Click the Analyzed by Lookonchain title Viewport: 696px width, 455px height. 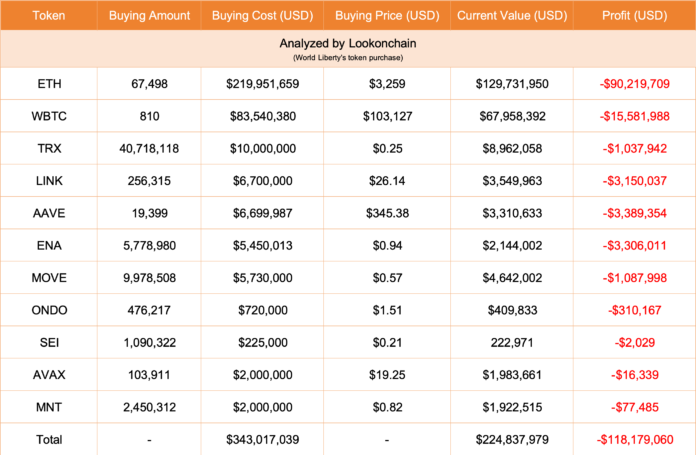pyautogui.click(x=348, y=44)
